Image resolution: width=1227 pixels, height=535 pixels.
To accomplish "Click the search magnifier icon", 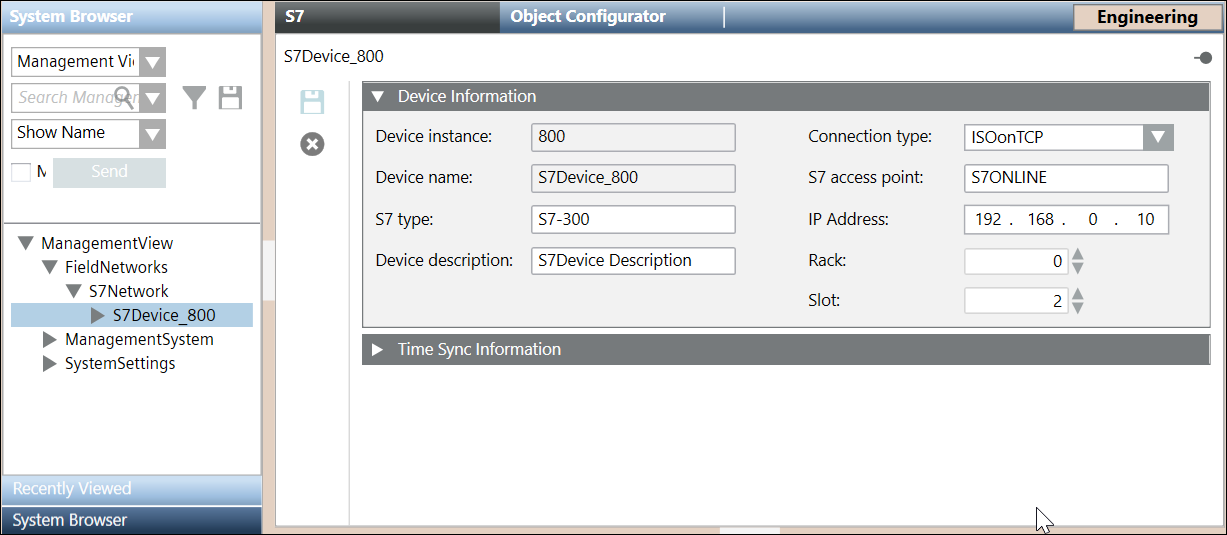I will pos(124,97).
